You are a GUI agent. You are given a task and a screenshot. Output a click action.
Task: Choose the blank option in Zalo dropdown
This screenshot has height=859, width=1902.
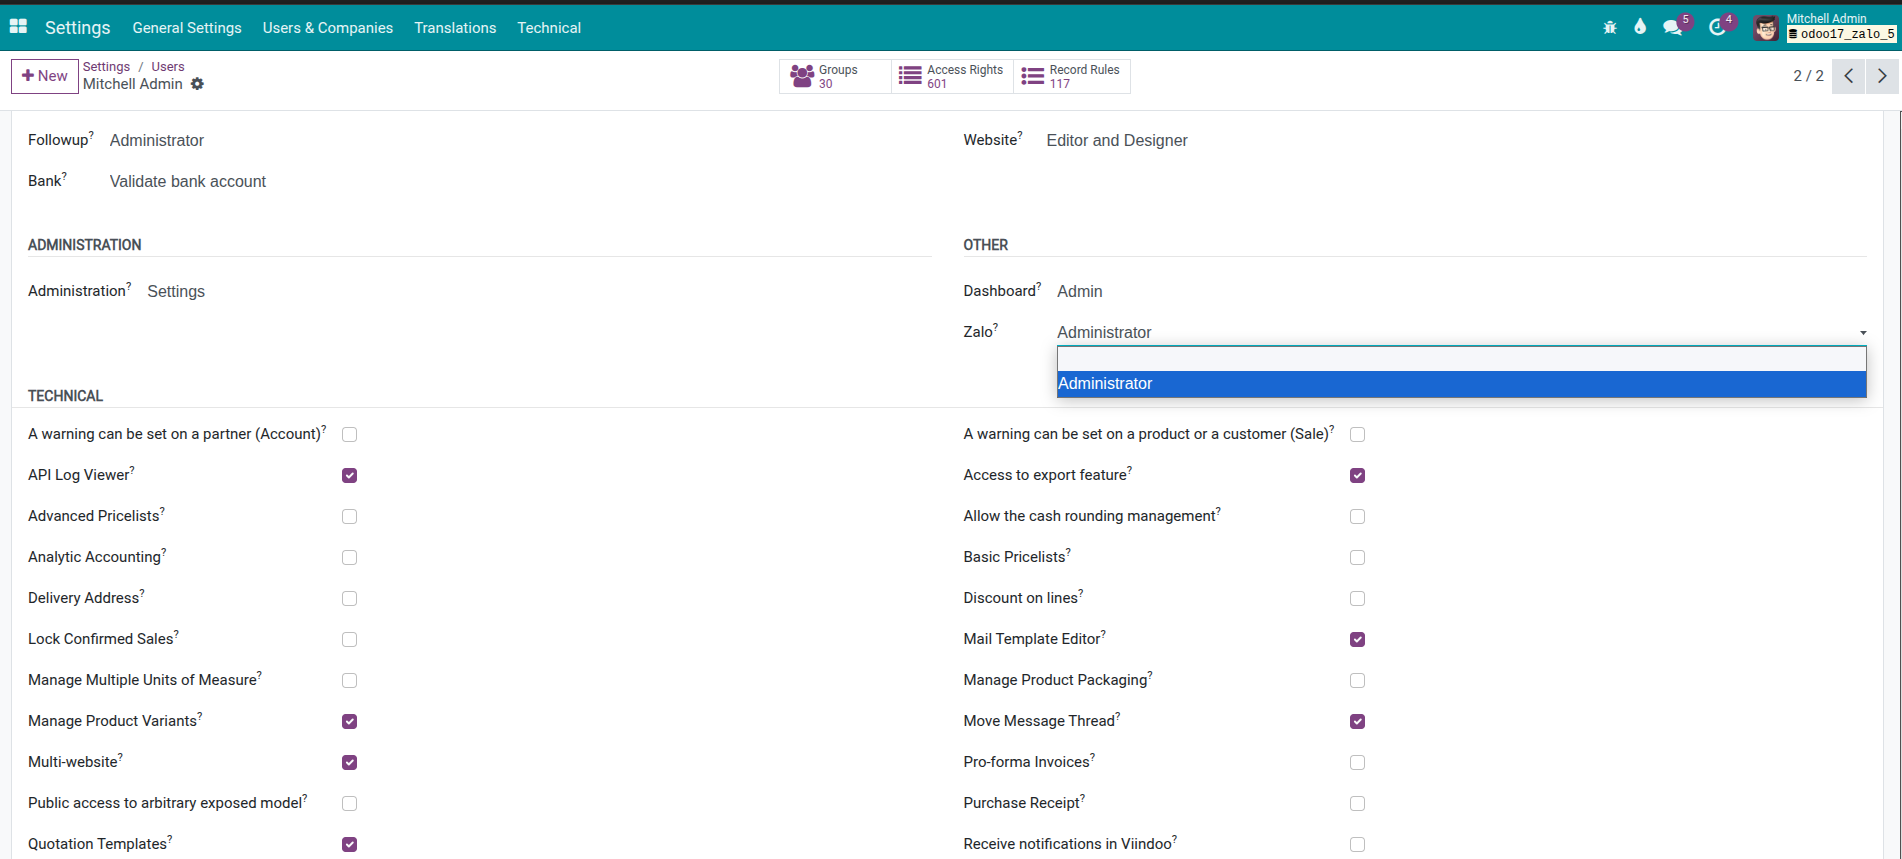tap(1460, 359)
